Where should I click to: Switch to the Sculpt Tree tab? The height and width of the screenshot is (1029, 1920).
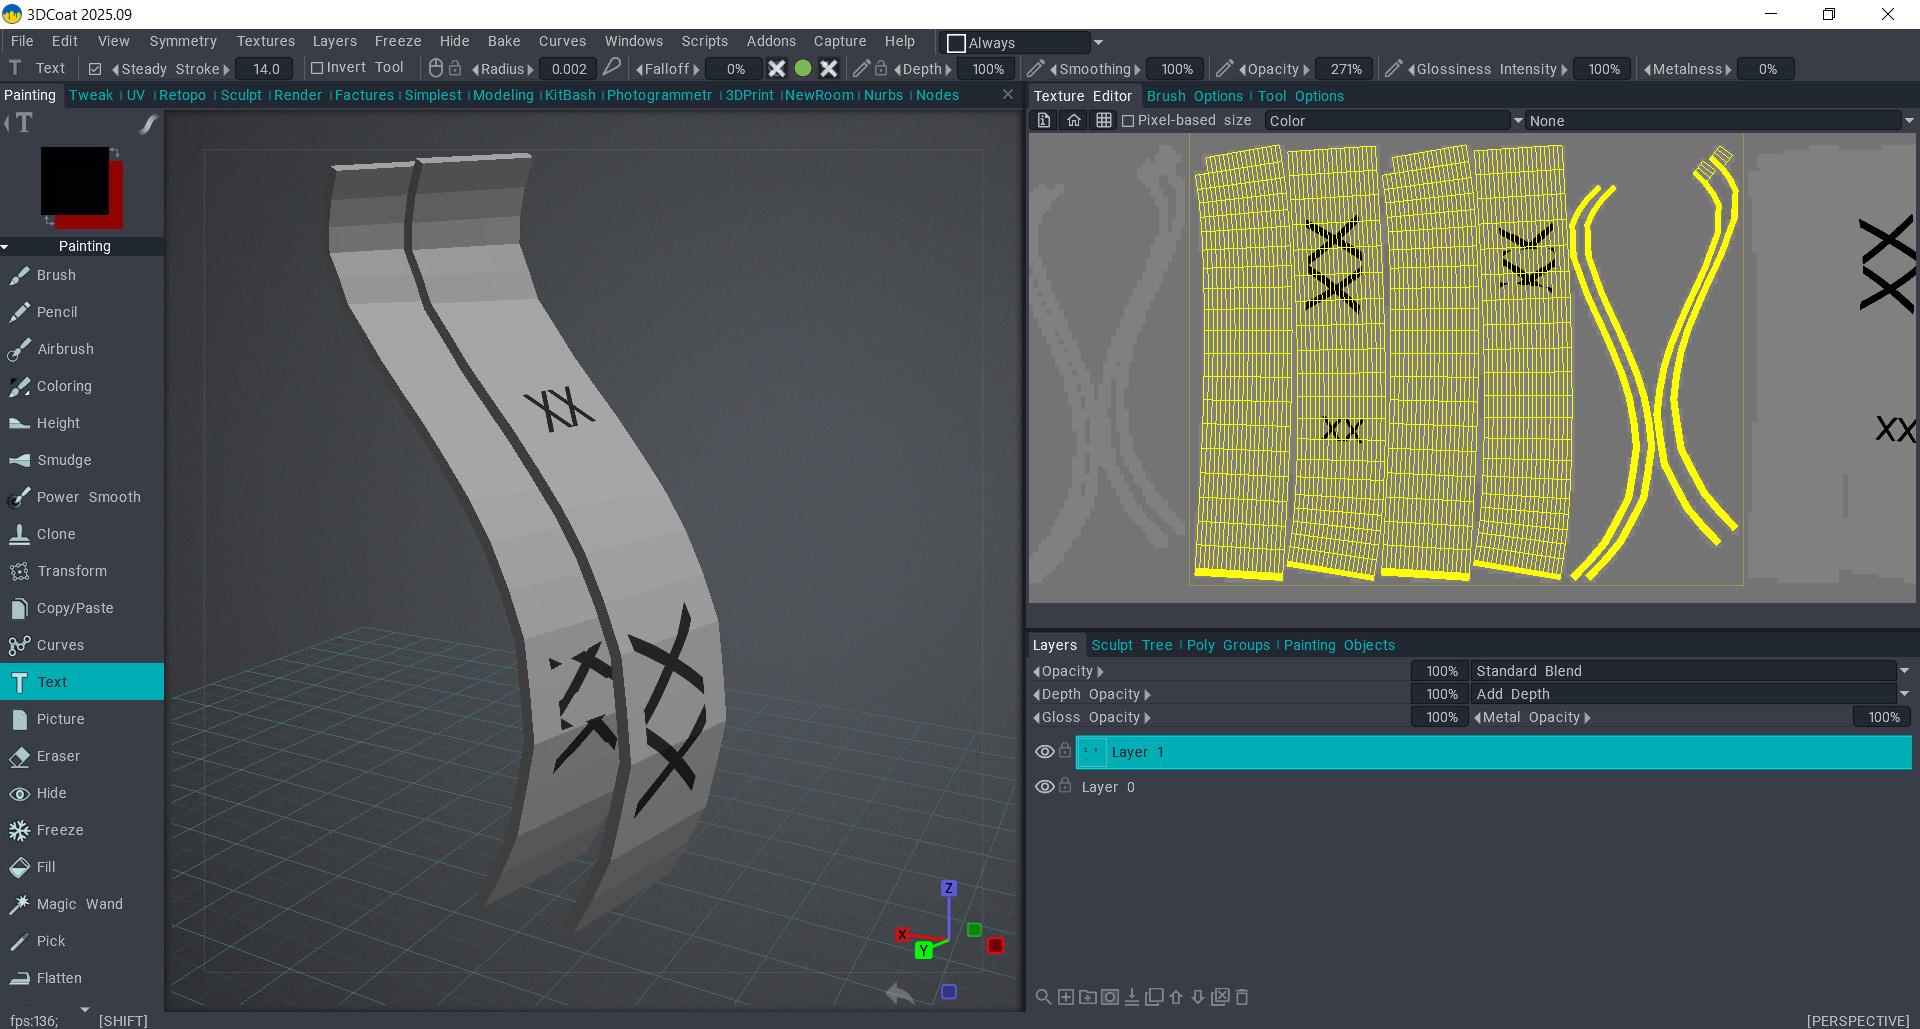(1131, 645)
